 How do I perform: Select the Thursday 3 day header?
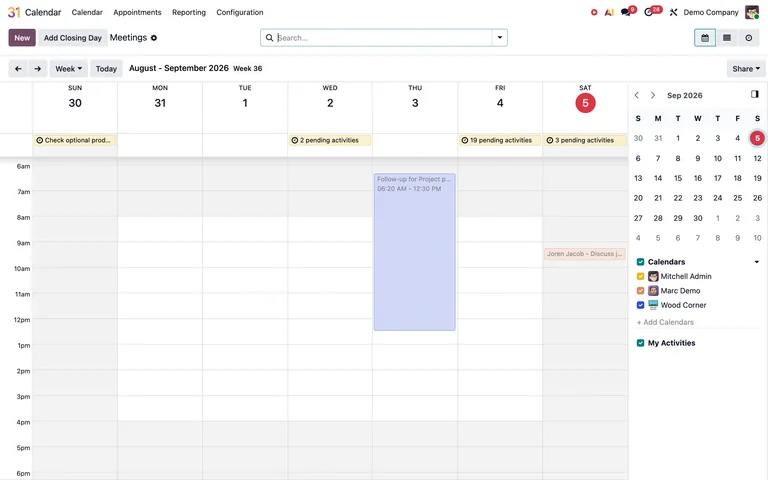415,103
